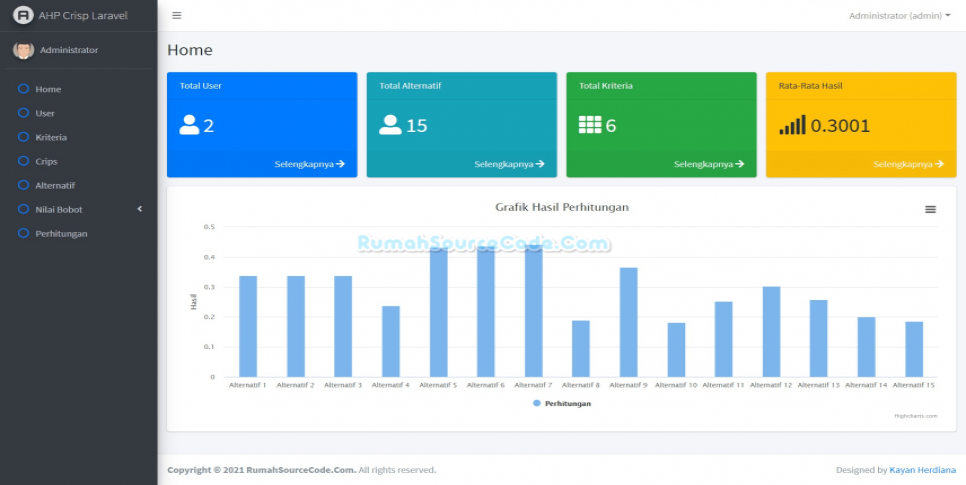
Task: Expand the Nilai Bobot submenu arrow
Action: coord(140,209)
